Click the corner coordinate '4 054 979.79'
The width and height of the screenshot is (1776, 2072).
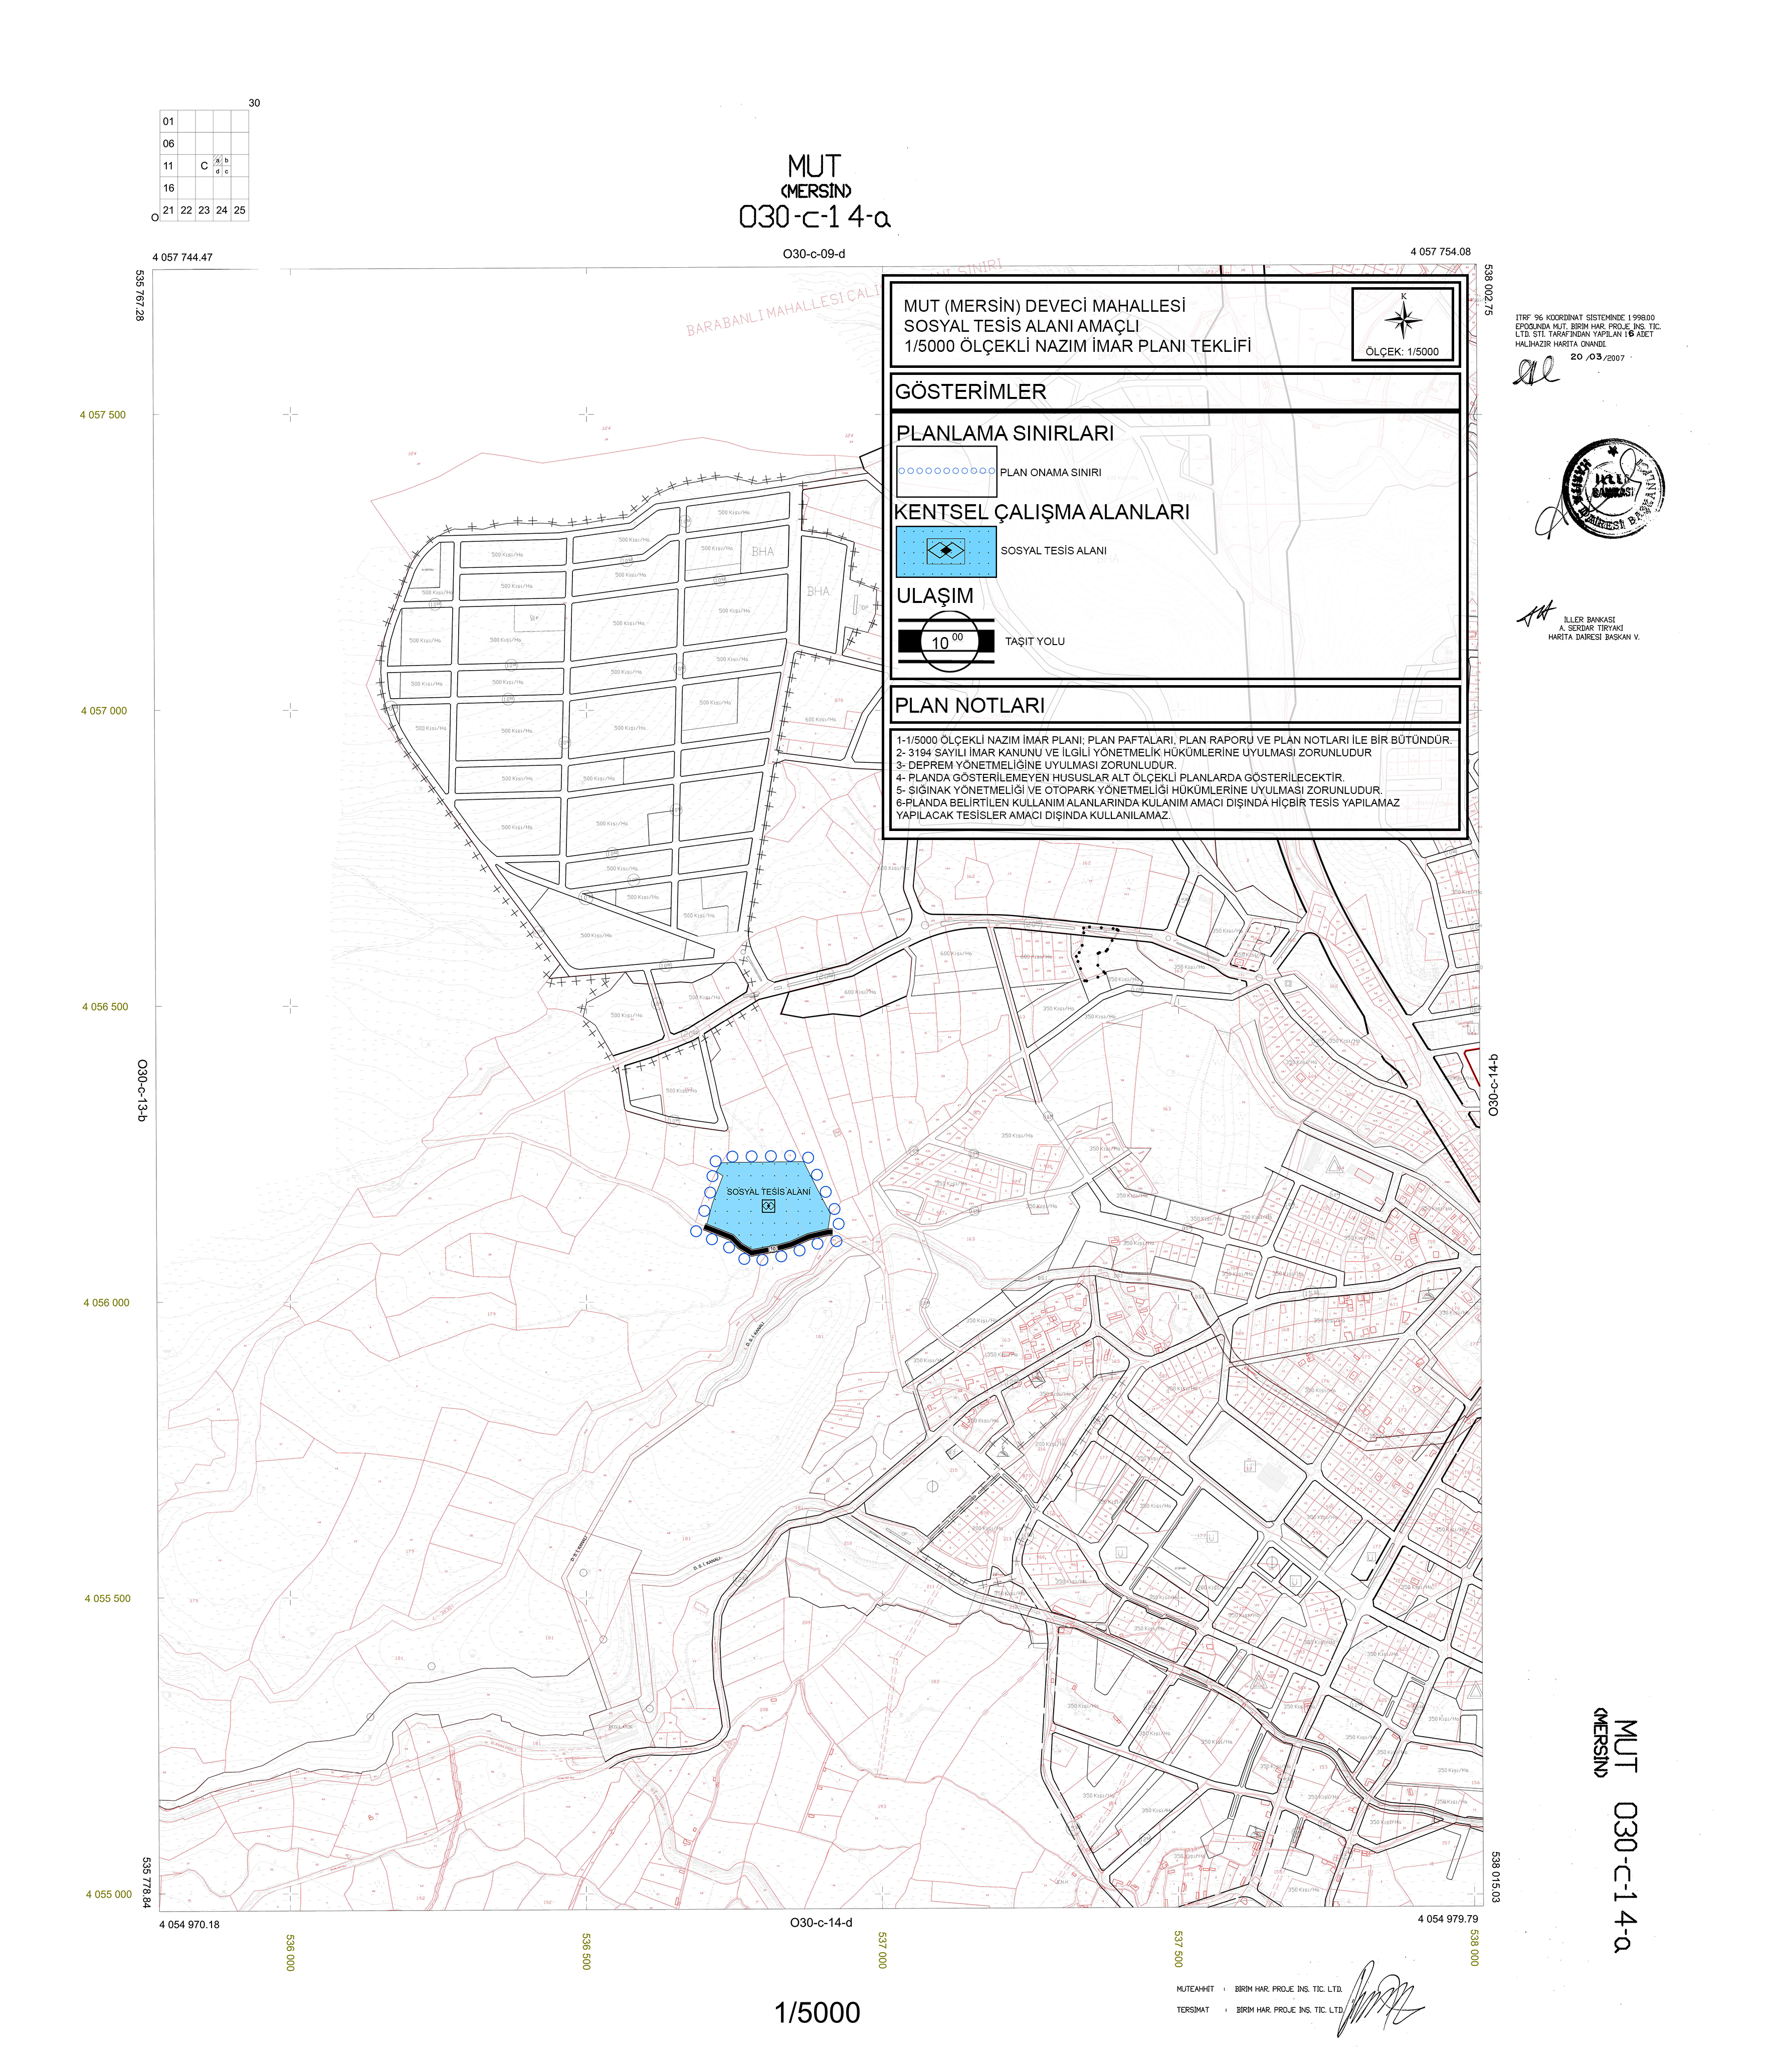point(1447,1919)
